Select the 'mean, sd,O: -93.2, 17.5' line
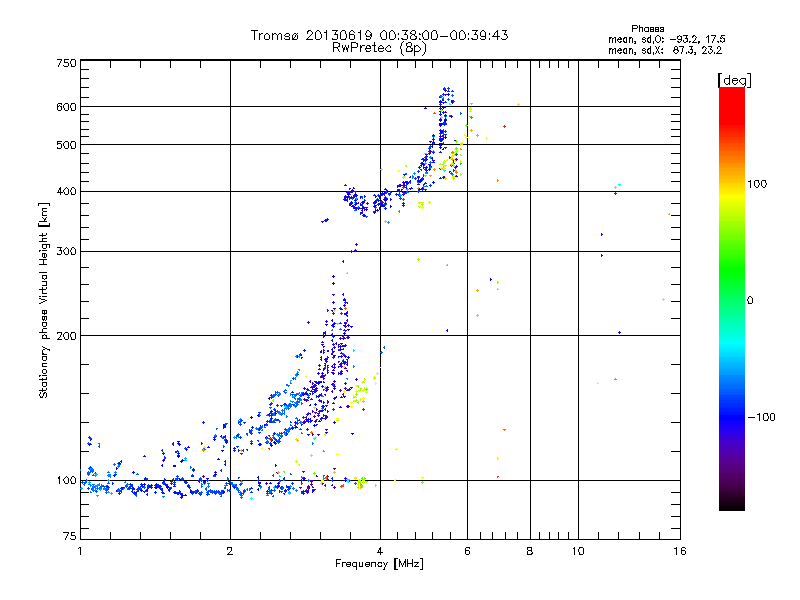800x600 pixels. coord(666,39)
